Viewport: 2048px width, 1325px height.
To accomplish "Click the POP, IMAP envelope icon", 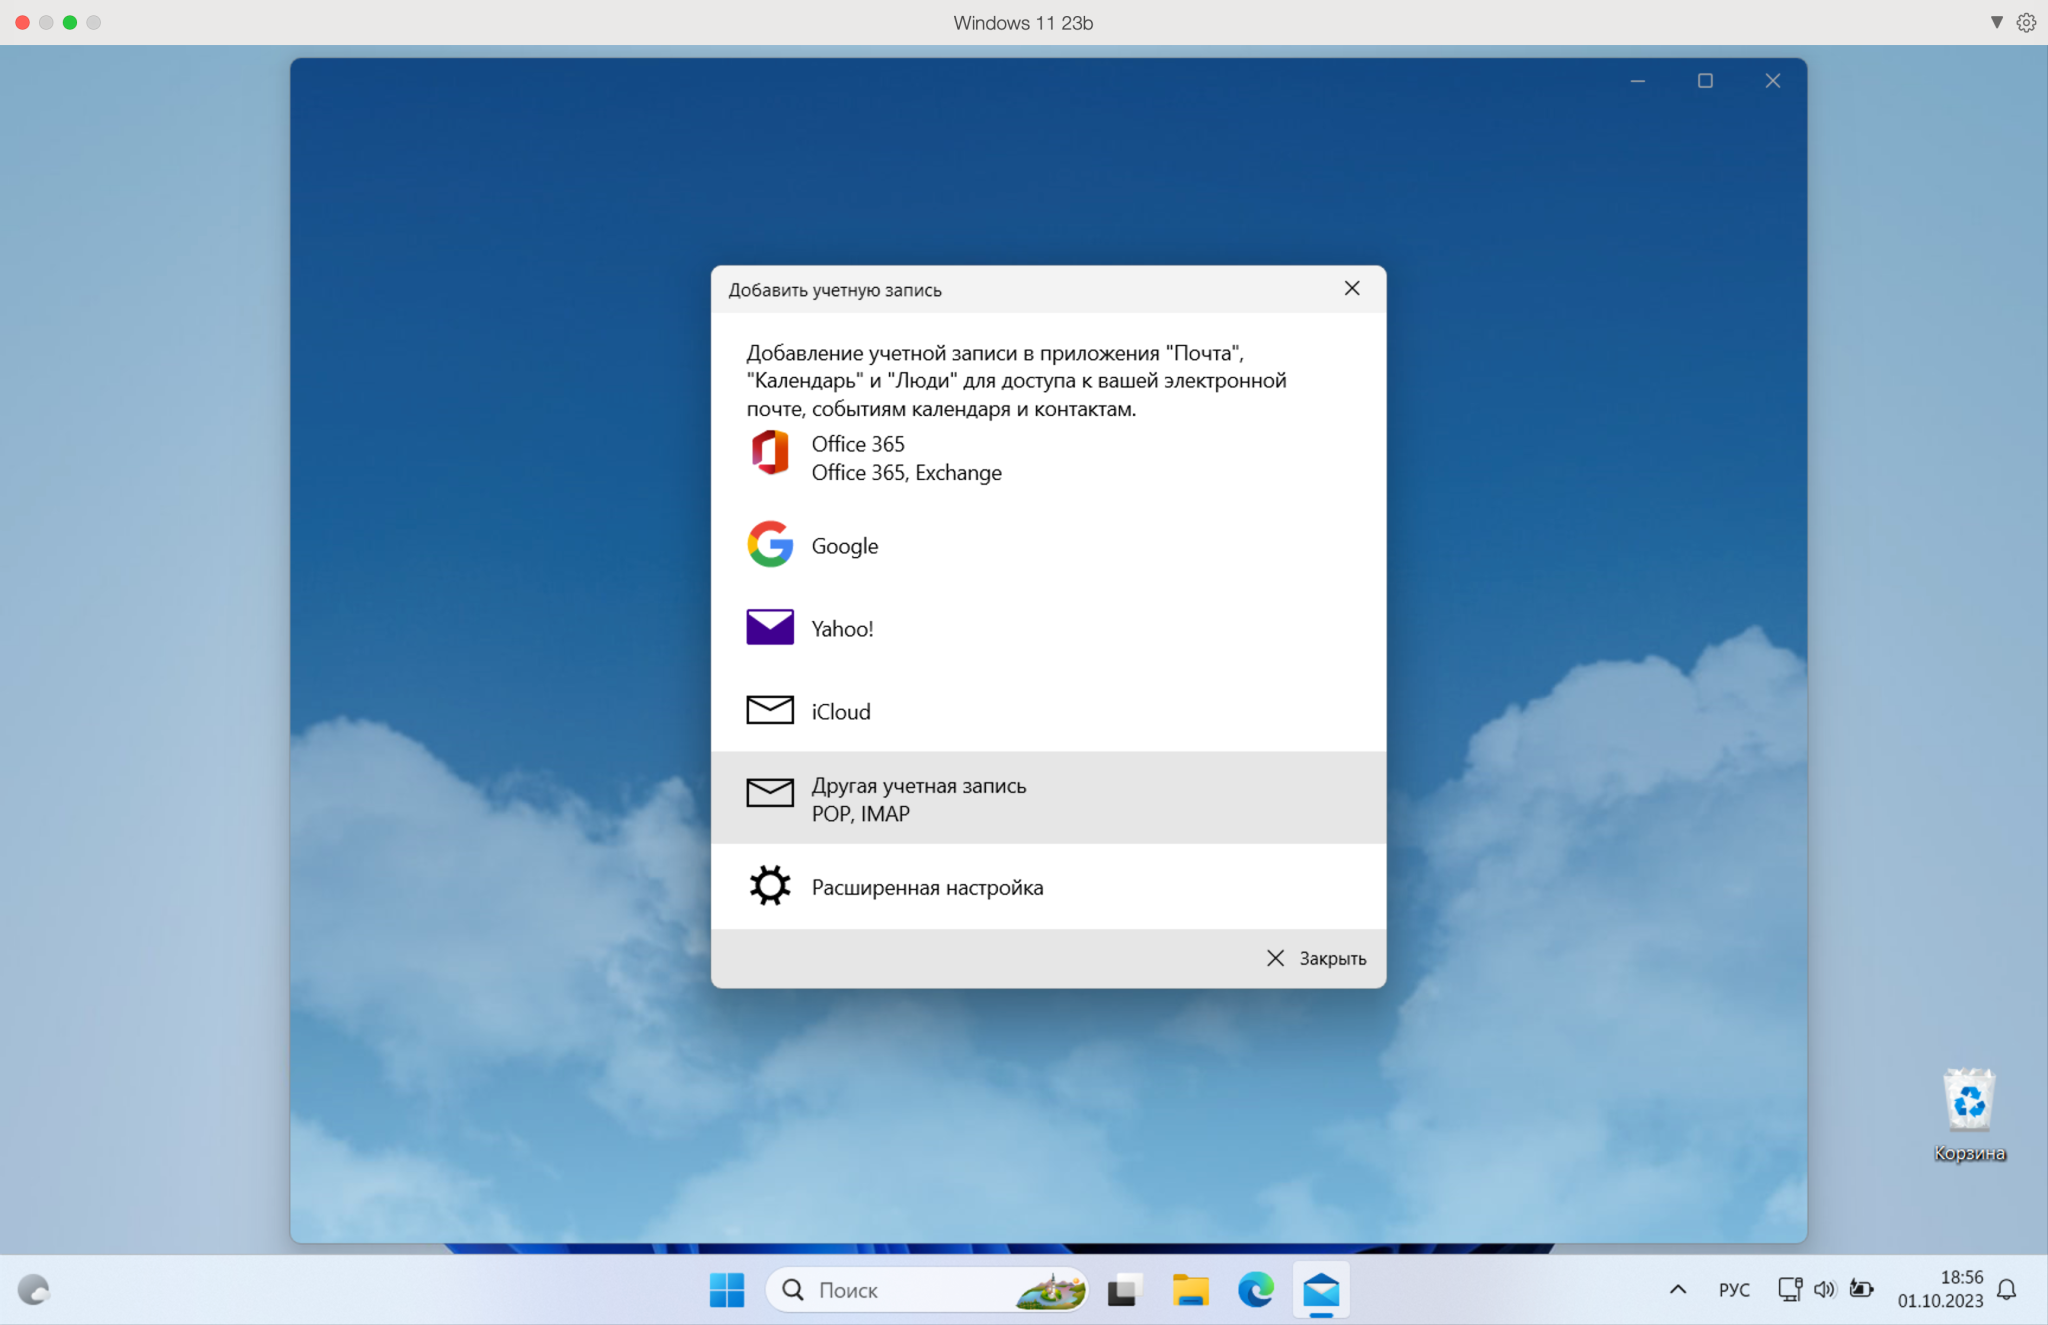I will pos(770,793).
